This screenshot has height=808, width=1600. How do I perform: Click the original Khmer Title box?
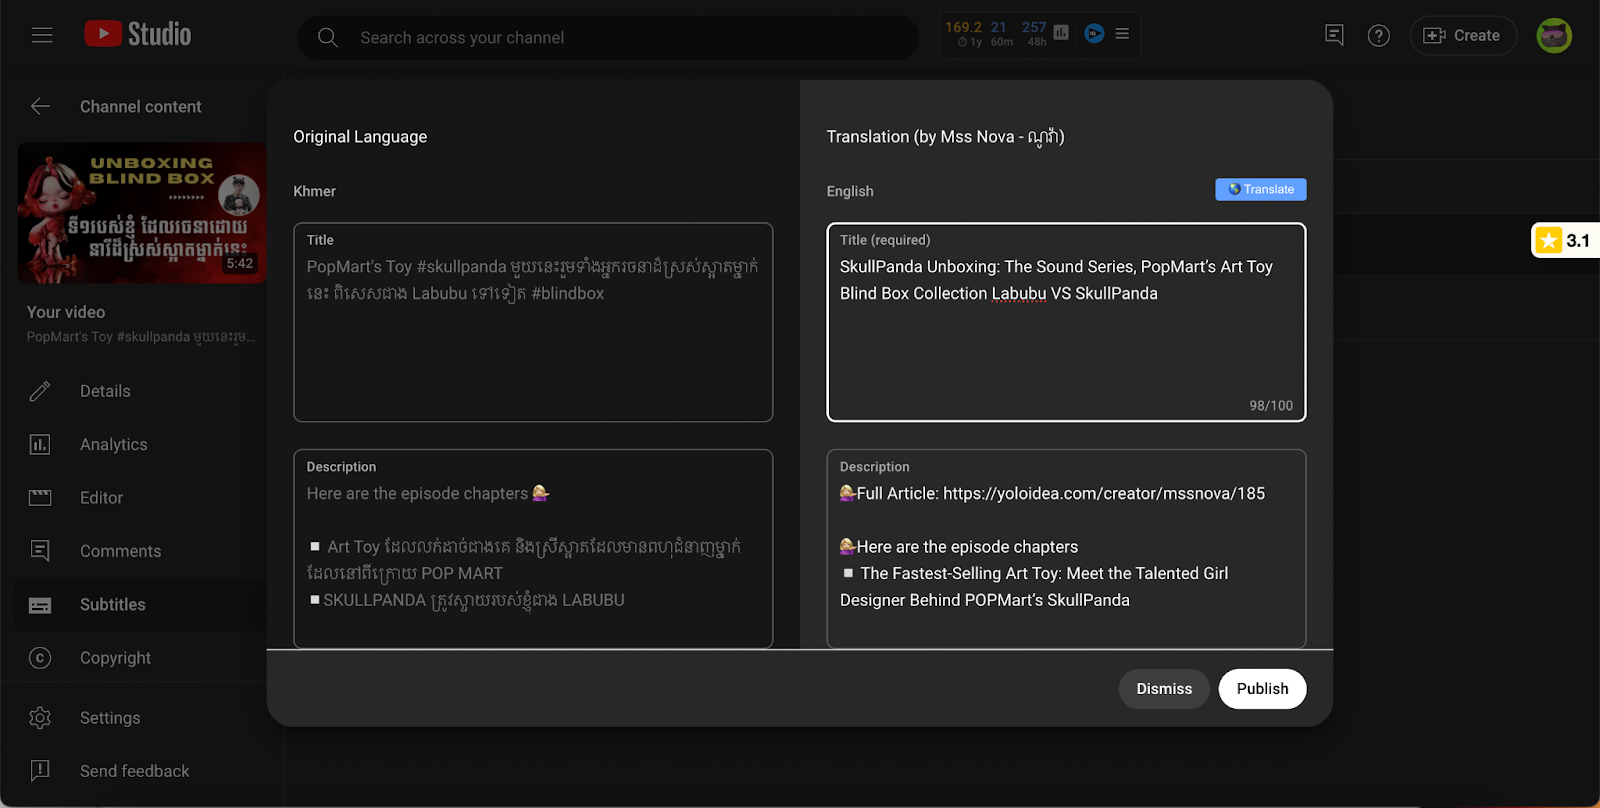[533, 322]
